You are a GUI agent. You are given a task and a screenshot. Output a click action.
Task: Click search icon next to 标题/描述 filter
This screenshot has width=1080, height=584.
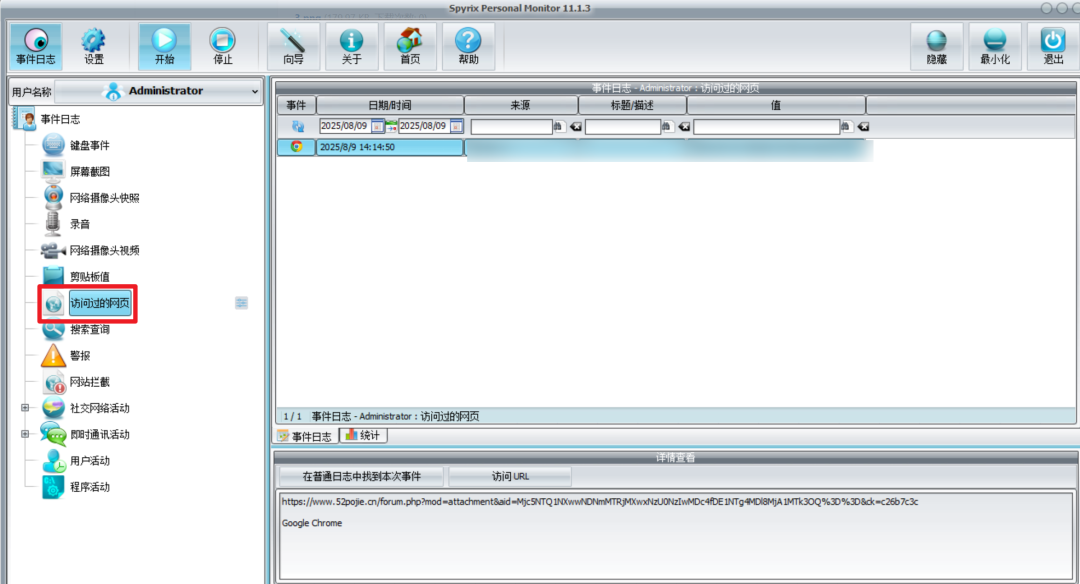pyautogui.click(x=666, y=126)
